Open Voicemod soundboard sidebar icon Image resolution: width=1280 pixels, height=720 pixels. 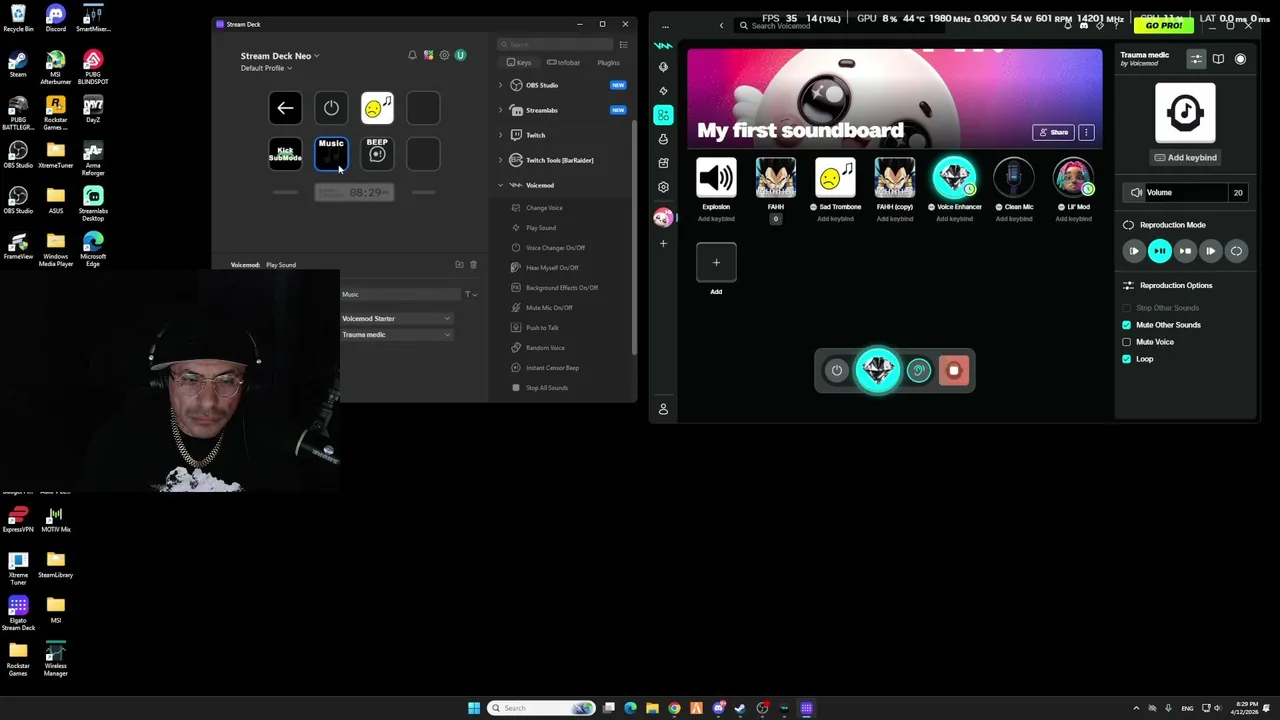pos(663,115)
